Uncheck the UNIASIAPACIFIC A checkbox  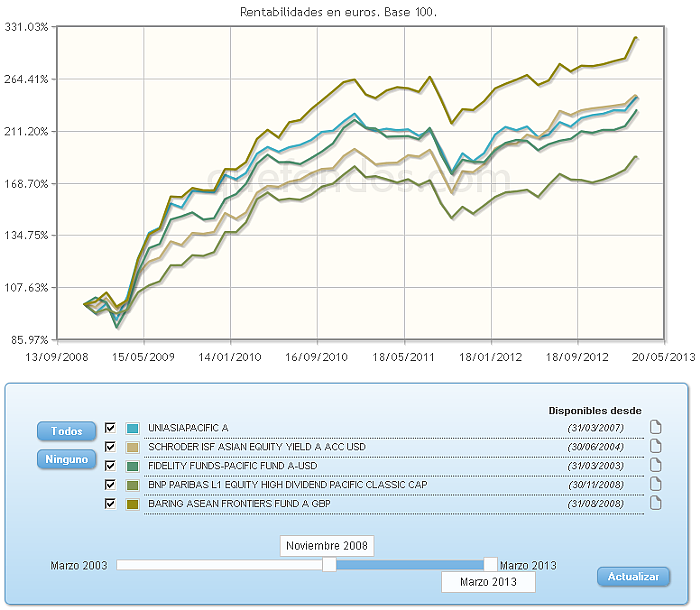[x=110, y=428]
